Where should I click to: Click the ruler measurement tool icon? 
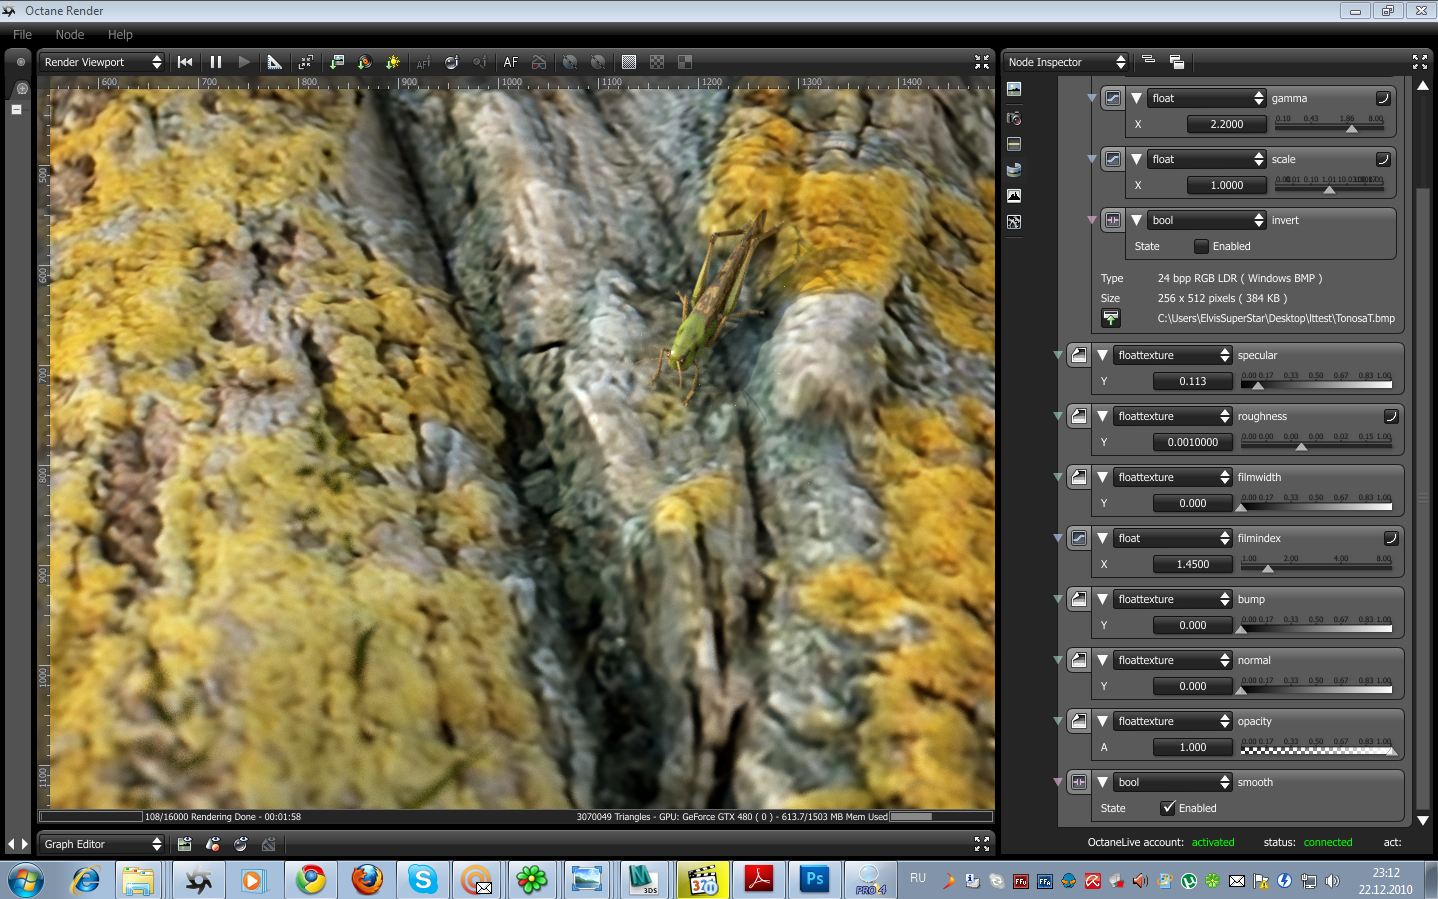[x=274, y=62]
